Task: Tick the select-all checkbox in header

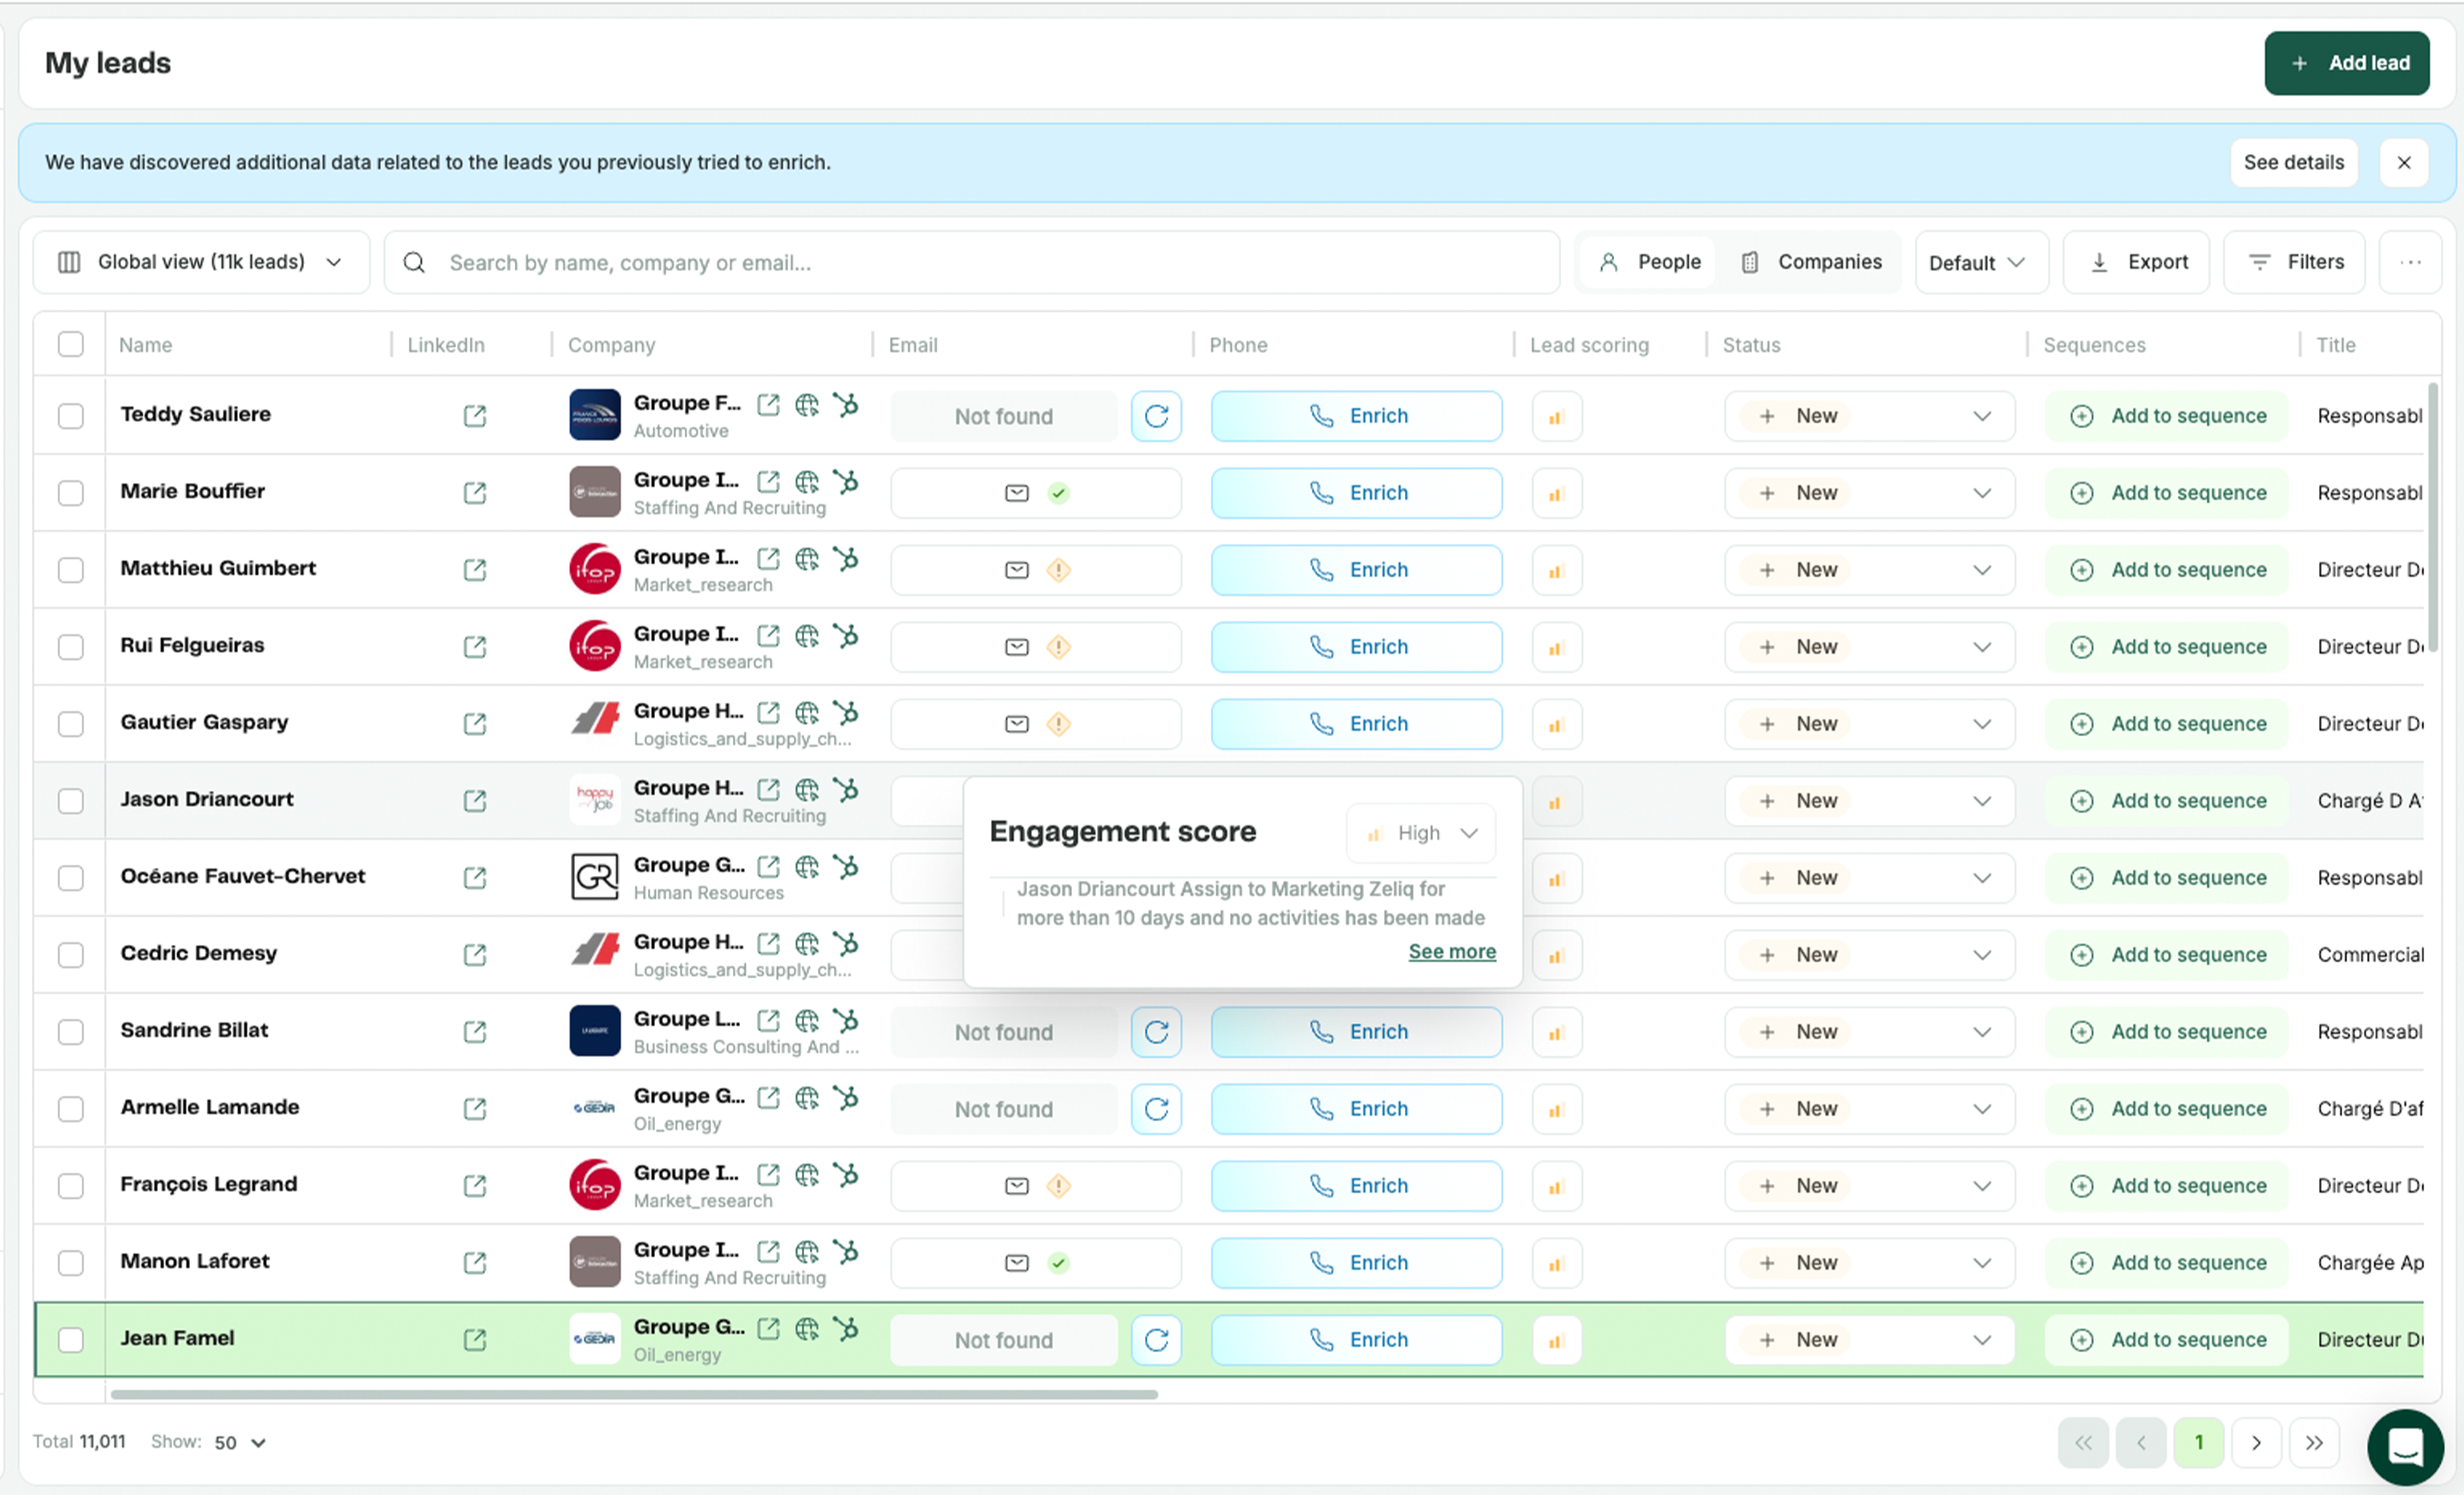Action: [x=70, y=344]
